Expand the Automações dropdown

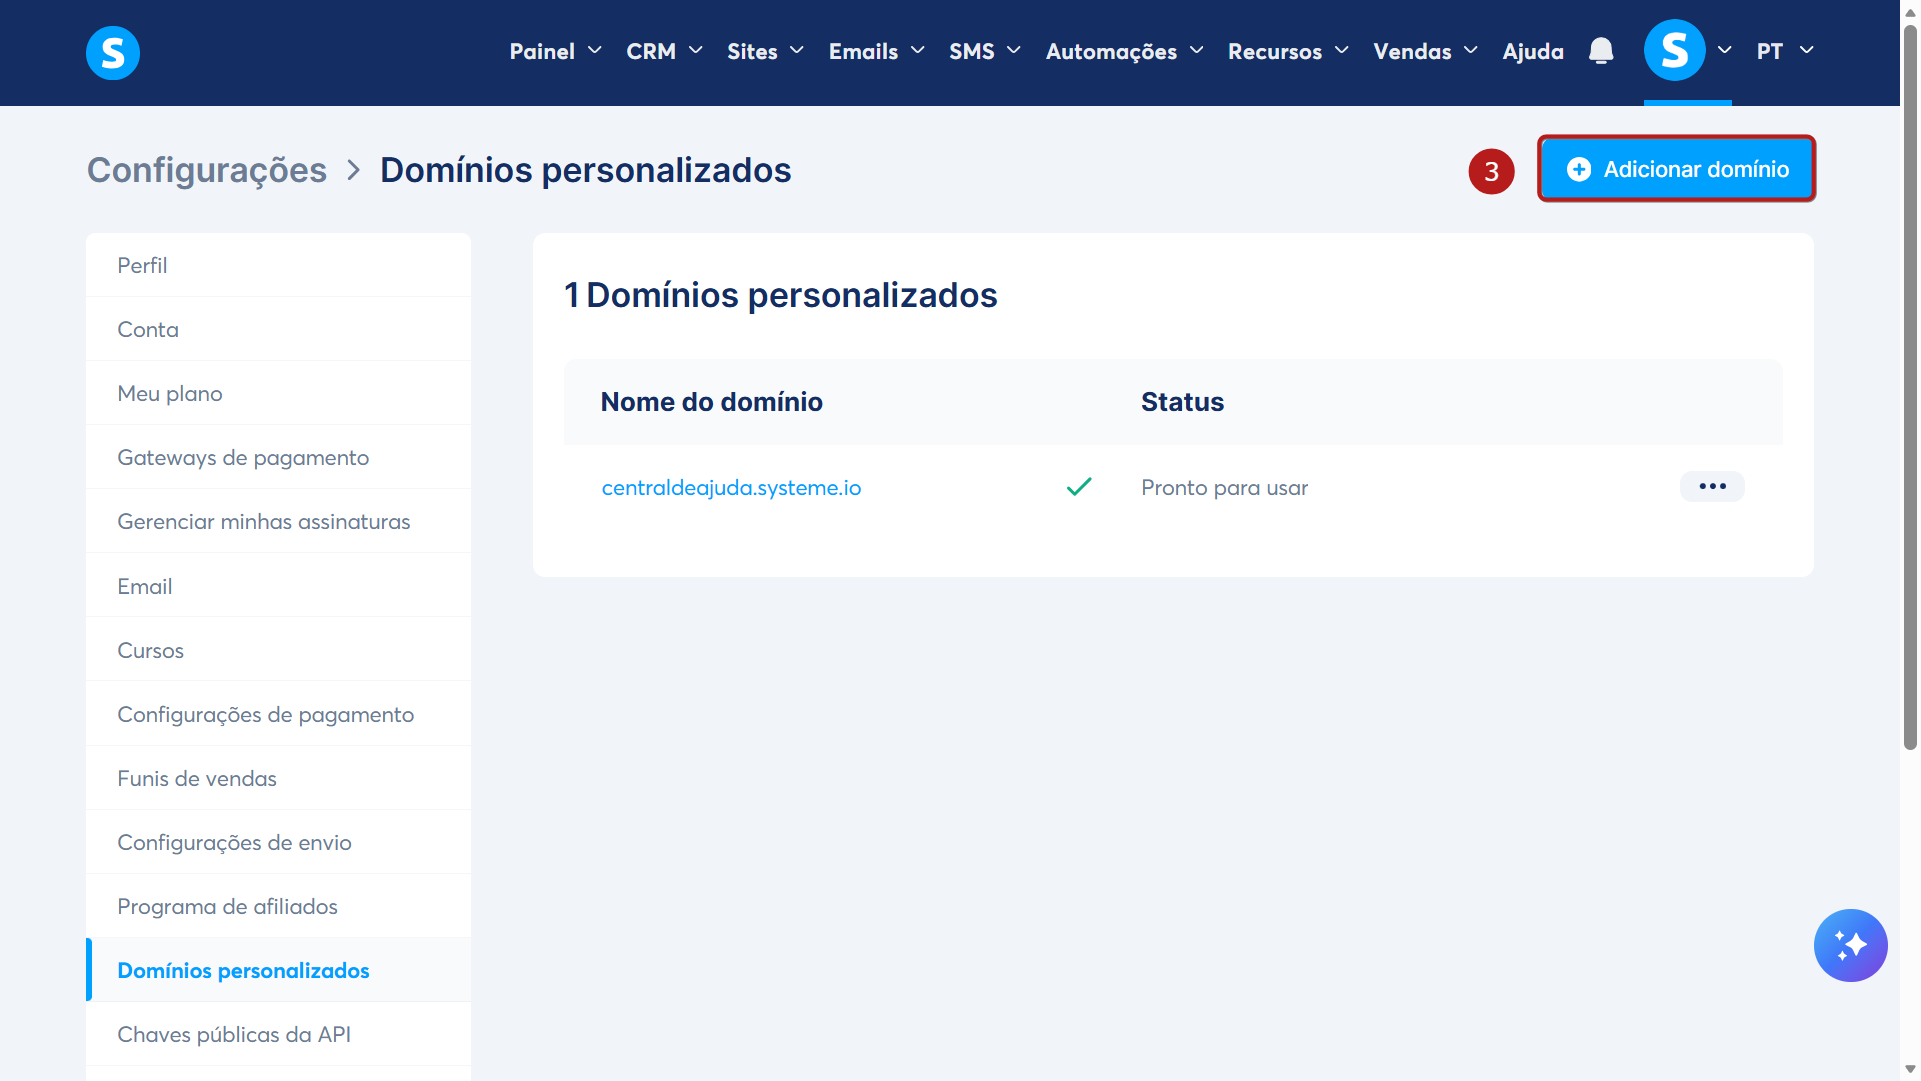(x=1124, y=51)
